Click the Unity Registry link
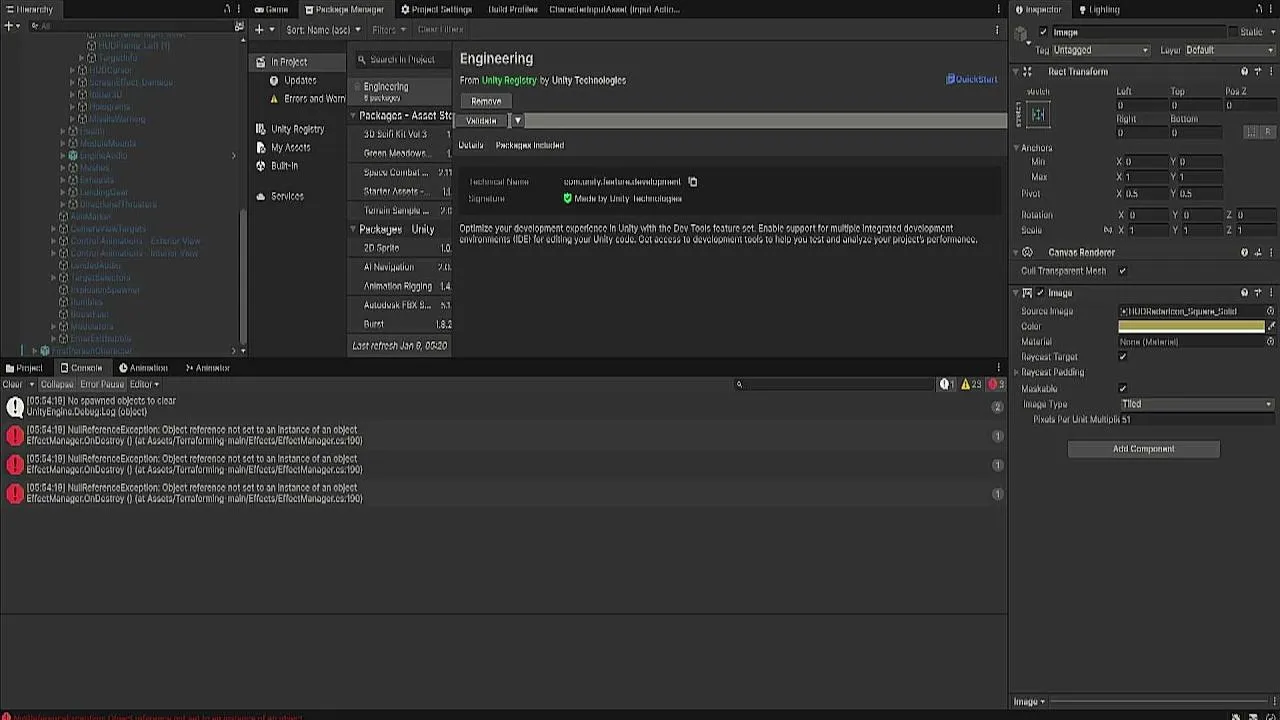This screenshot has width=1280, height=720. click(x=509, y=80)
